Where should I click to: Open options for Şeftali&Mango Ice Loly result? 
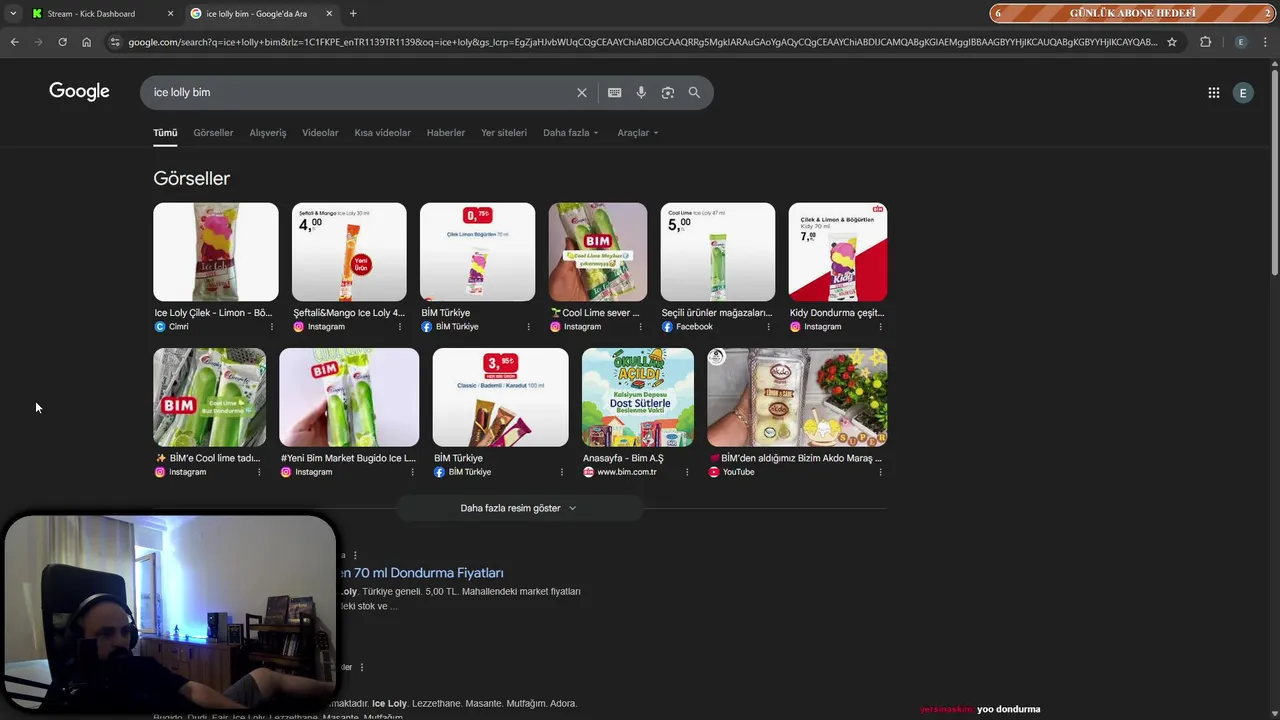tap(400, 327)
